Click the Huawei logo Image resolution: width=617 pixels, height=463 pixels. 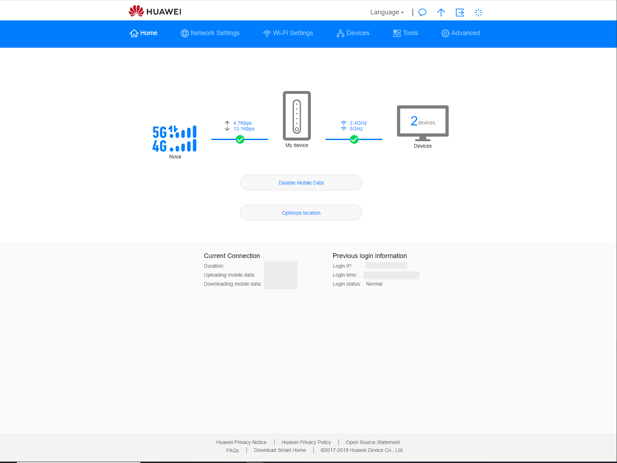pyautogui.click(x=155, y=11)
